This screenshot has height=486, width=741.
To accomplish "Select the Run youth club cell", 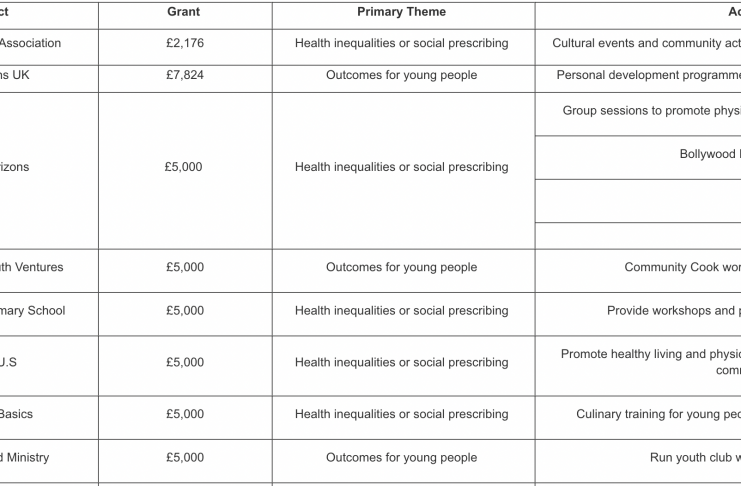I will [695, 457].
